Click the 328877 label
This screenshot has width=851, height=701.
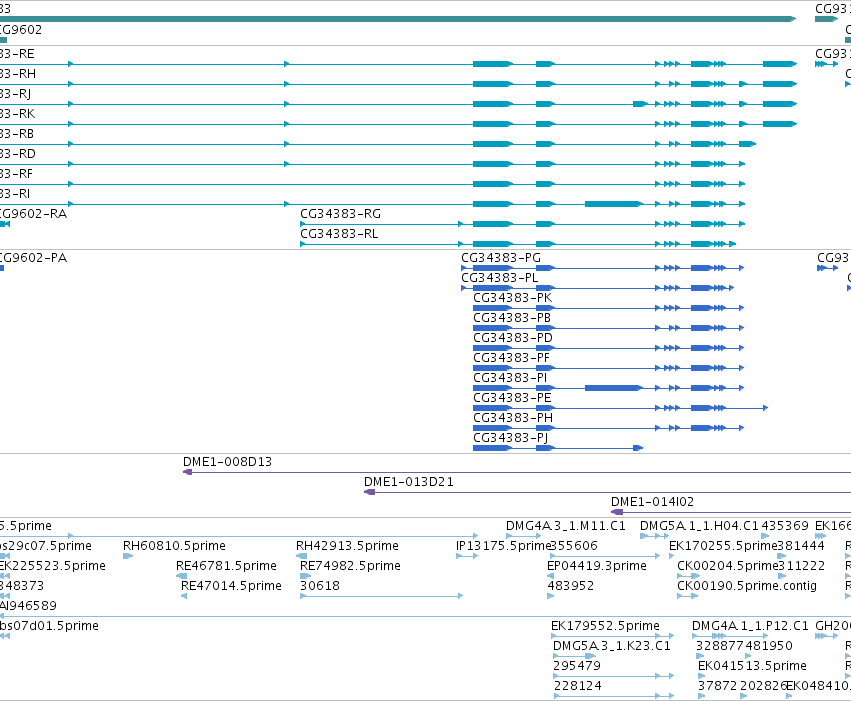720,646
